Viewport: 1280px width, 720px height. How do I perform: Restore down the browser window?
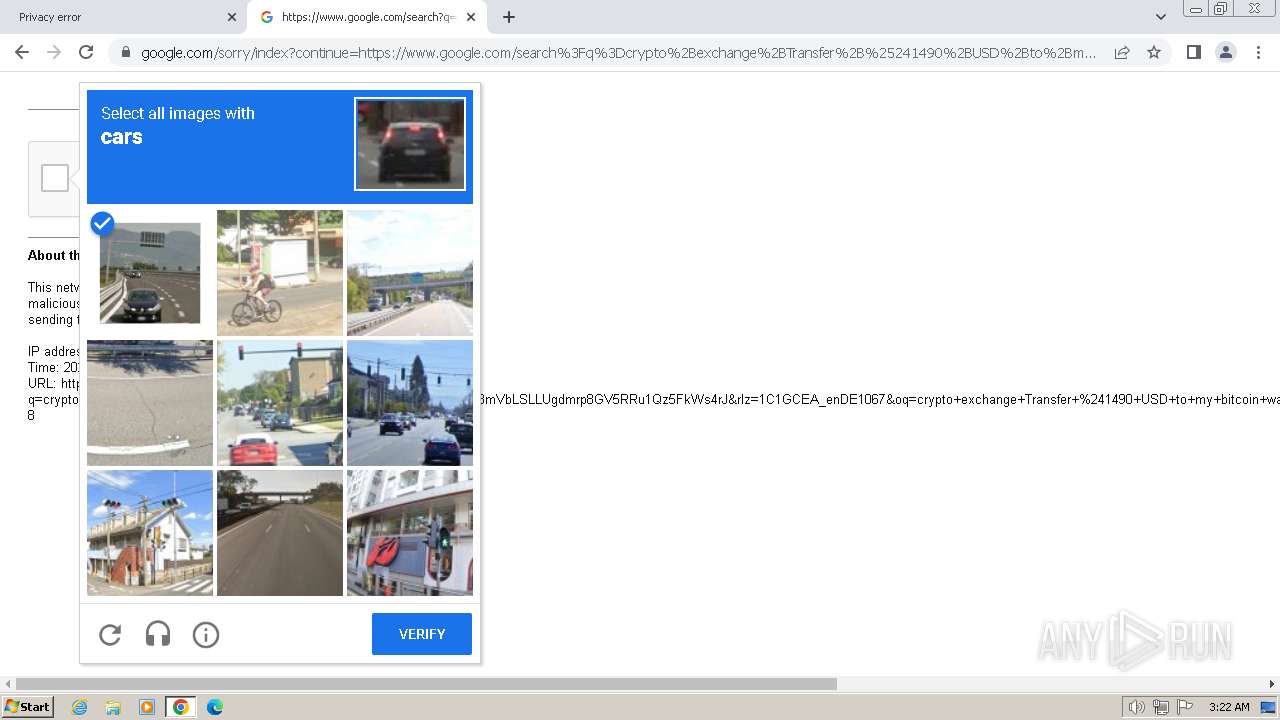tap(1221, 8)
